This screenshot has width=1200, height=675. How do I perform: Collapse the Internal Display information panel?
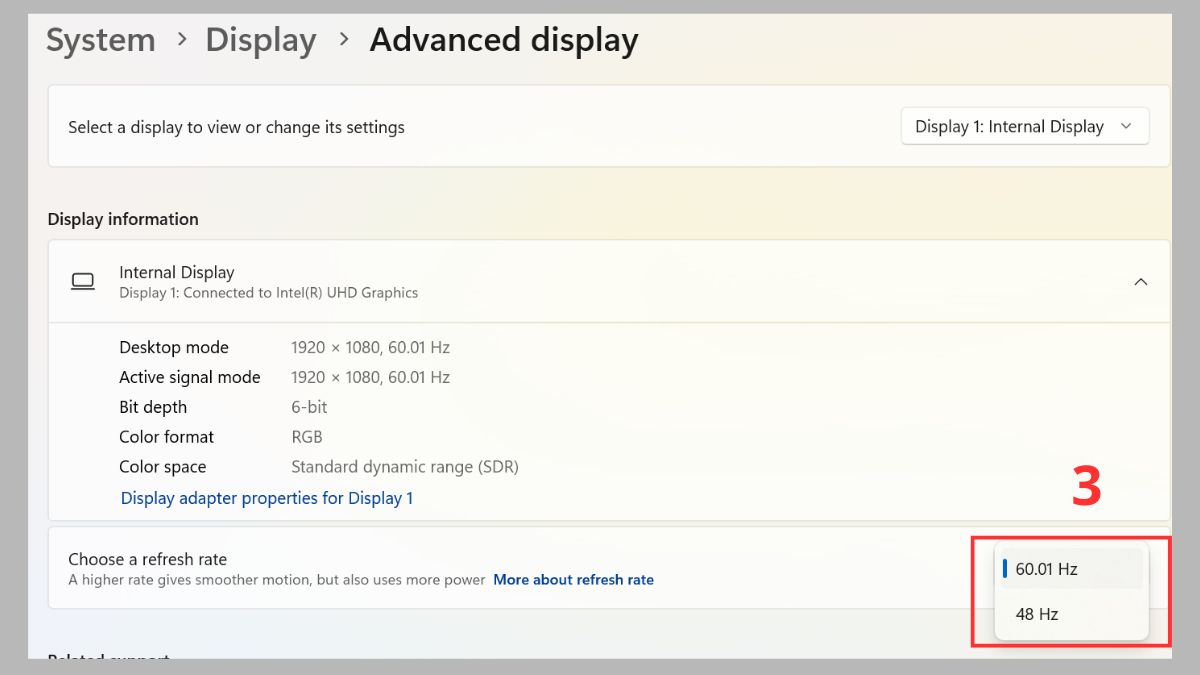pyautogui.click(x=1141, y=281)
